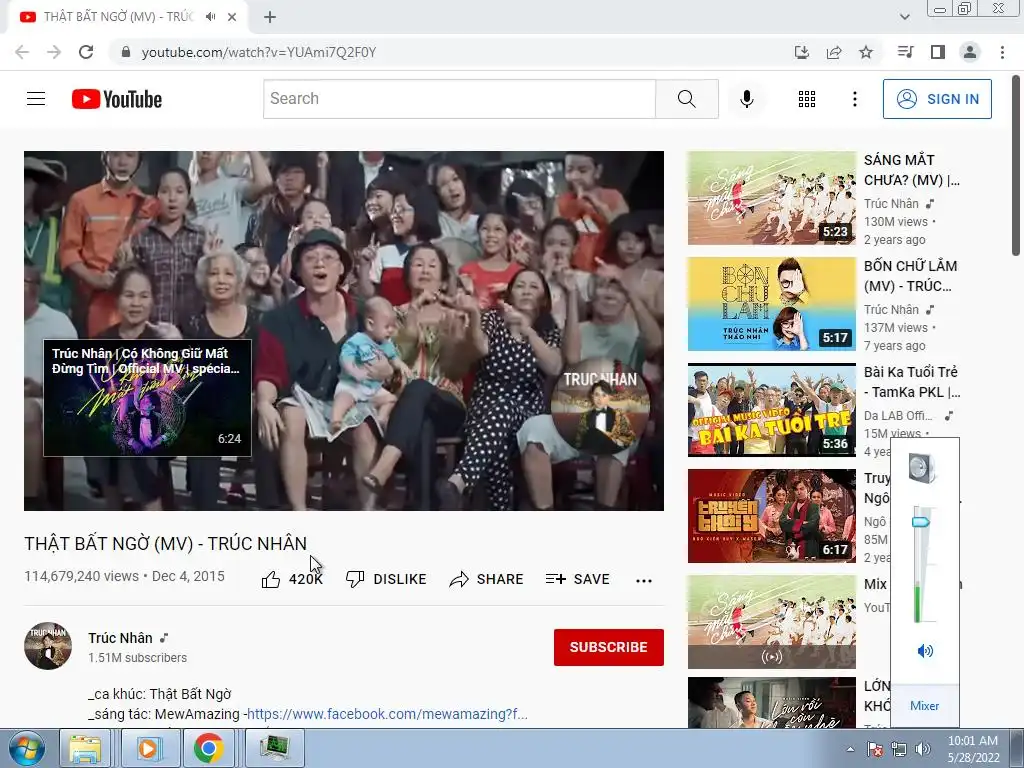Click the address bar URL
This screenshot has width=1024, height=768.
[x=259, y=52]
